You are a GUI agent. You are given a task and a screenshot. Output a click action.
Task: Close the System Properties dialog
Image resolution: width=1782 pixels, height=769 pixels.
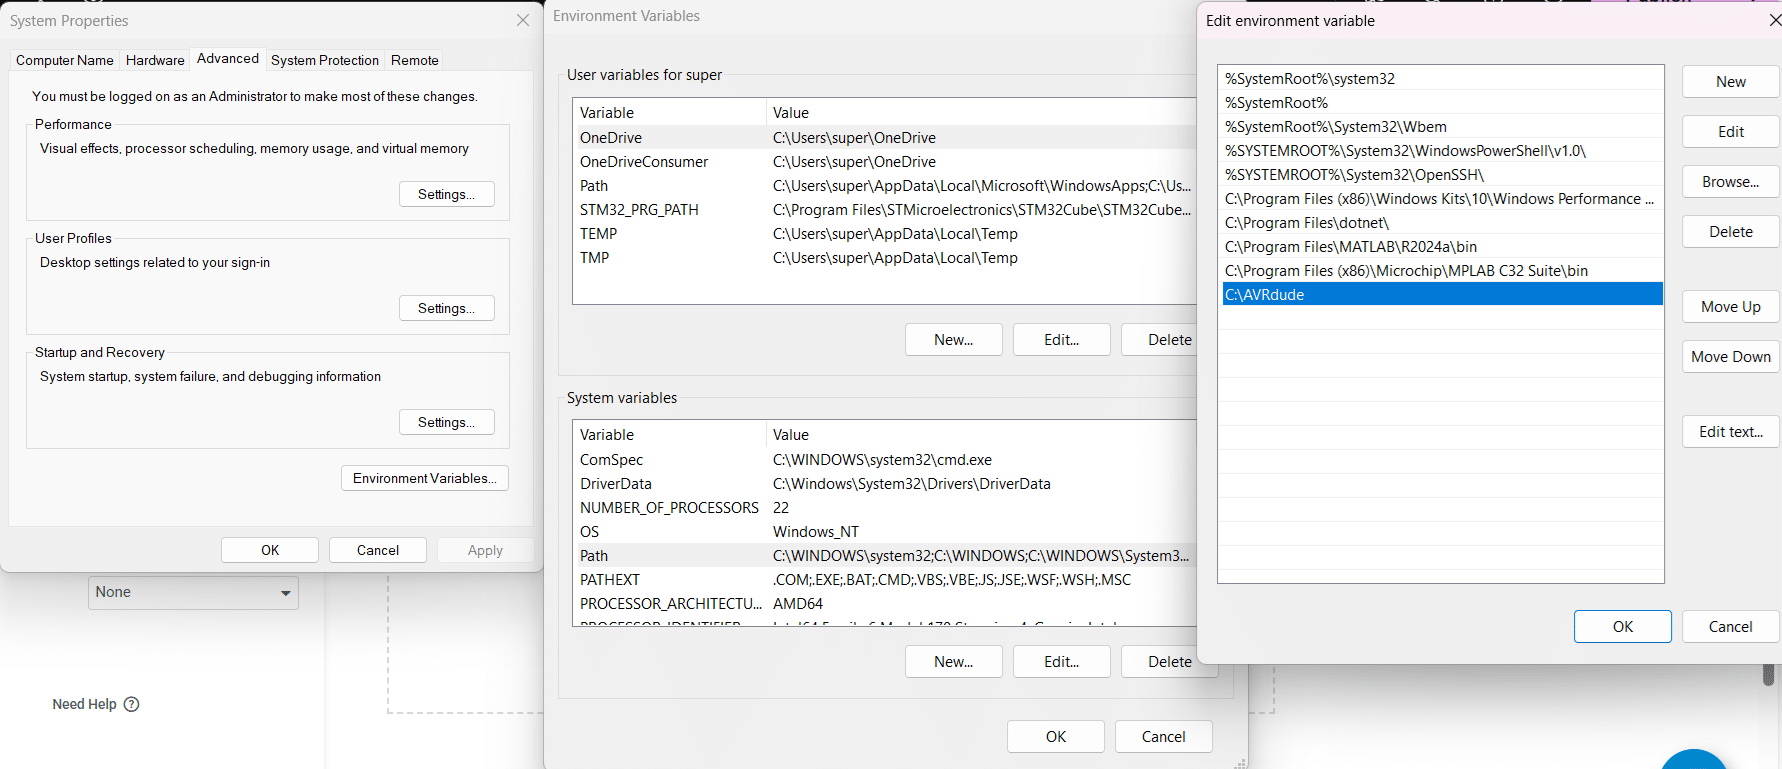point(523,20)
